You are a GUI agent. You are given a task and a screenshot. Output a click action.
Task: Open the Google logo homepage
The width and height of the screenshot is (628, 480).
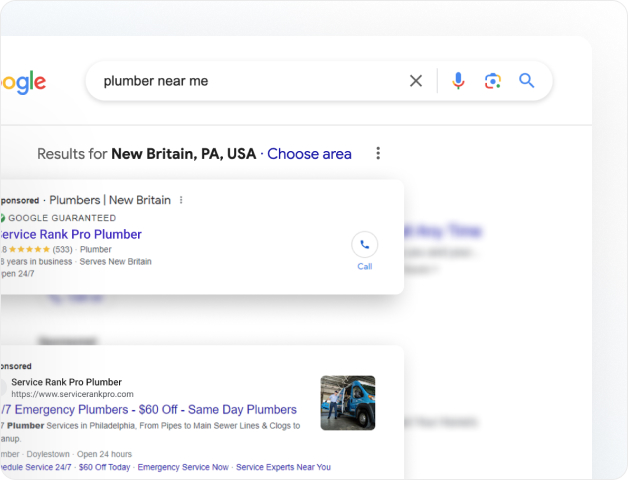click(23, 82)
